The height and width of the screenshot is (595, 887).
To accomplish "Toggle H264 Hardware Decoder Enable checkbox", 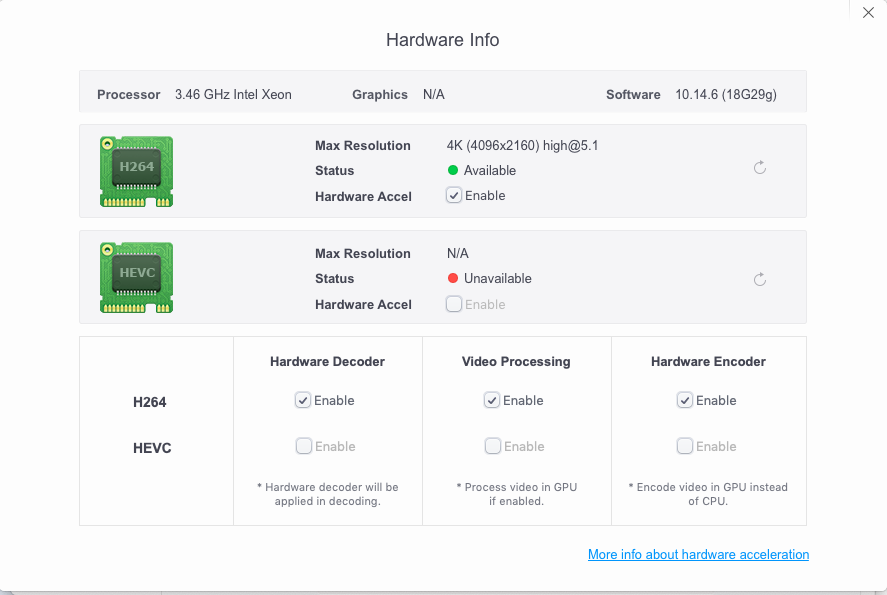I will tap(303, 400).
